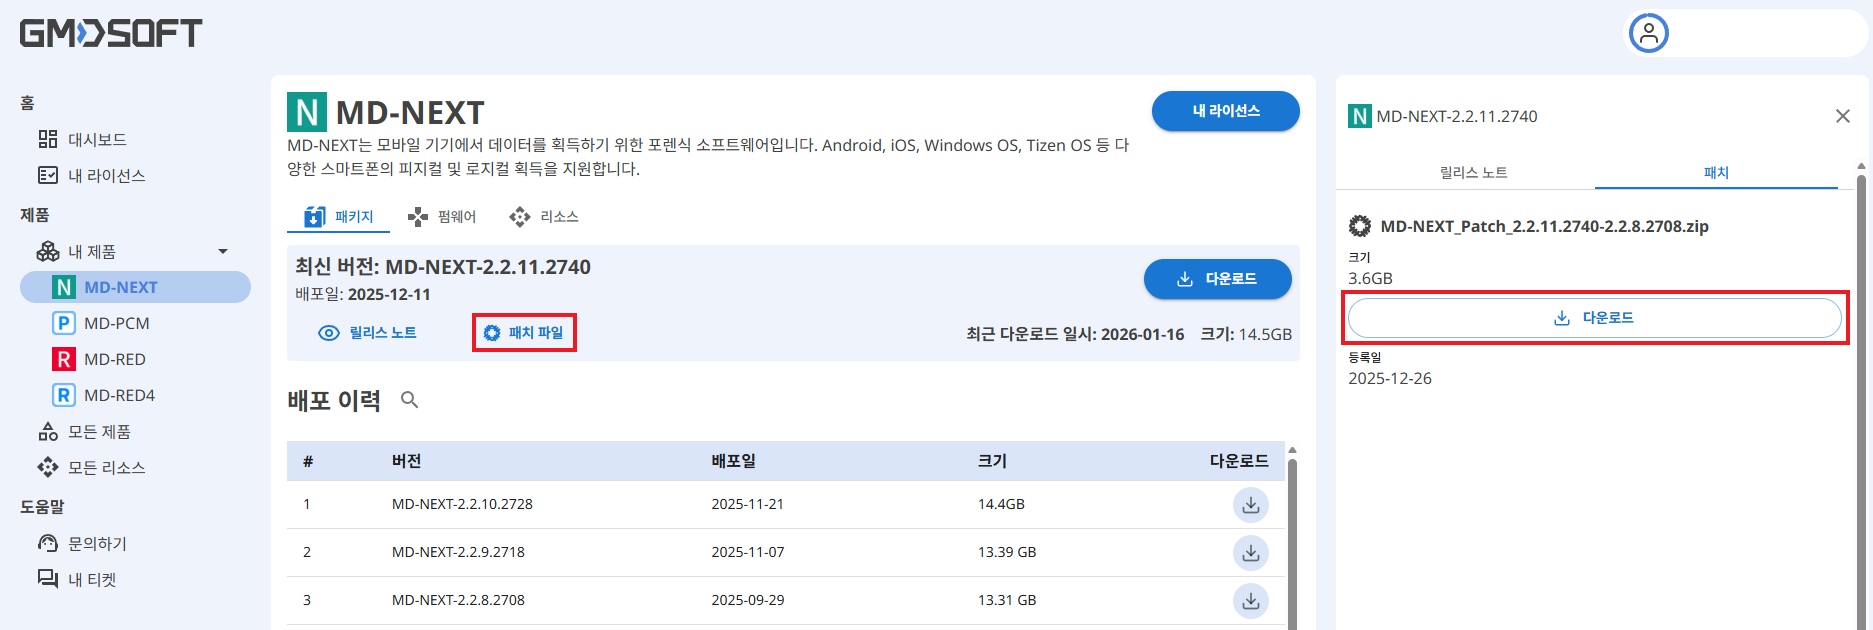Viewport: 1873px width, 630px height.
Task: Switch to the 리소스 tab
Action: pyautogui.click(x=544, y=216)
